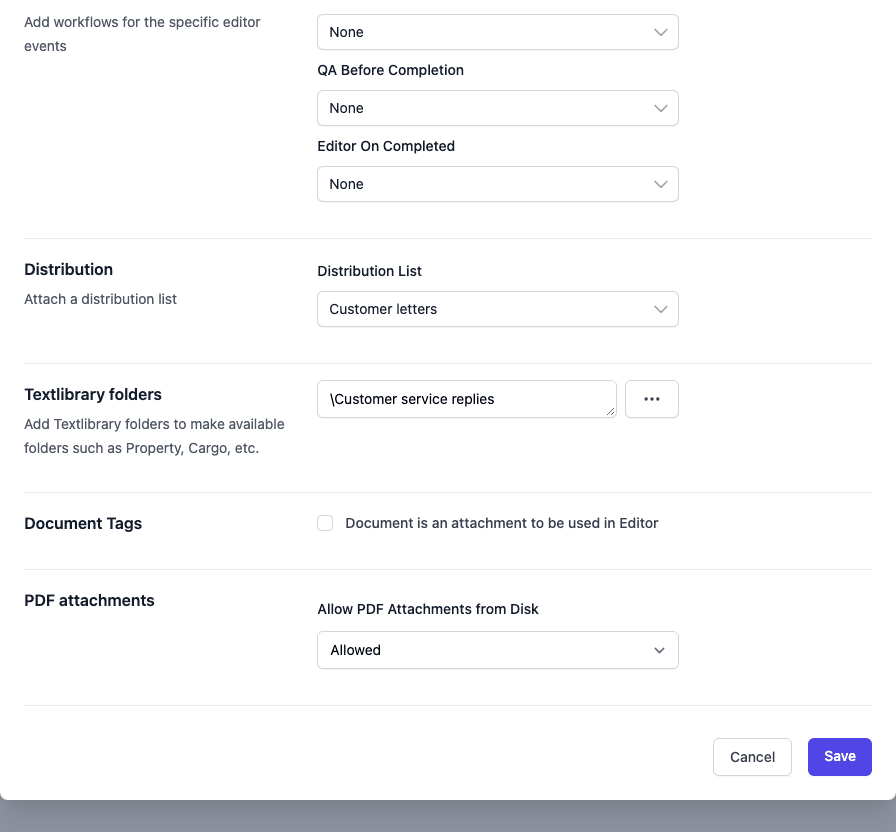
Task: Click the Distribution List label
Action: pos(369,271)
